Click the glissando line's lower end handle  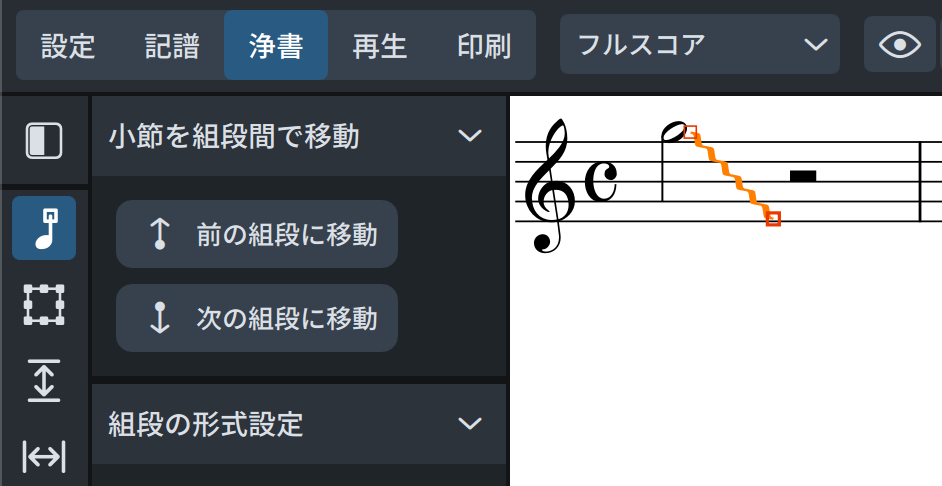point(773,218)
